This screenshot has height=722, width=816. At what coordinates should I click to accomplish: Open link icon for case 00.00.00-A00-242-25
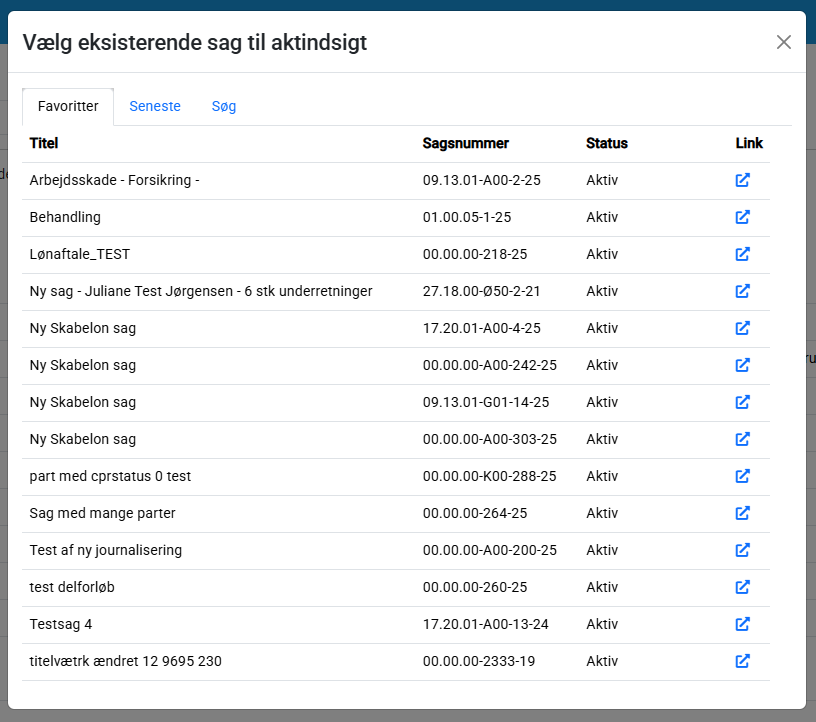pyautogui.click(x=742, y=365)
